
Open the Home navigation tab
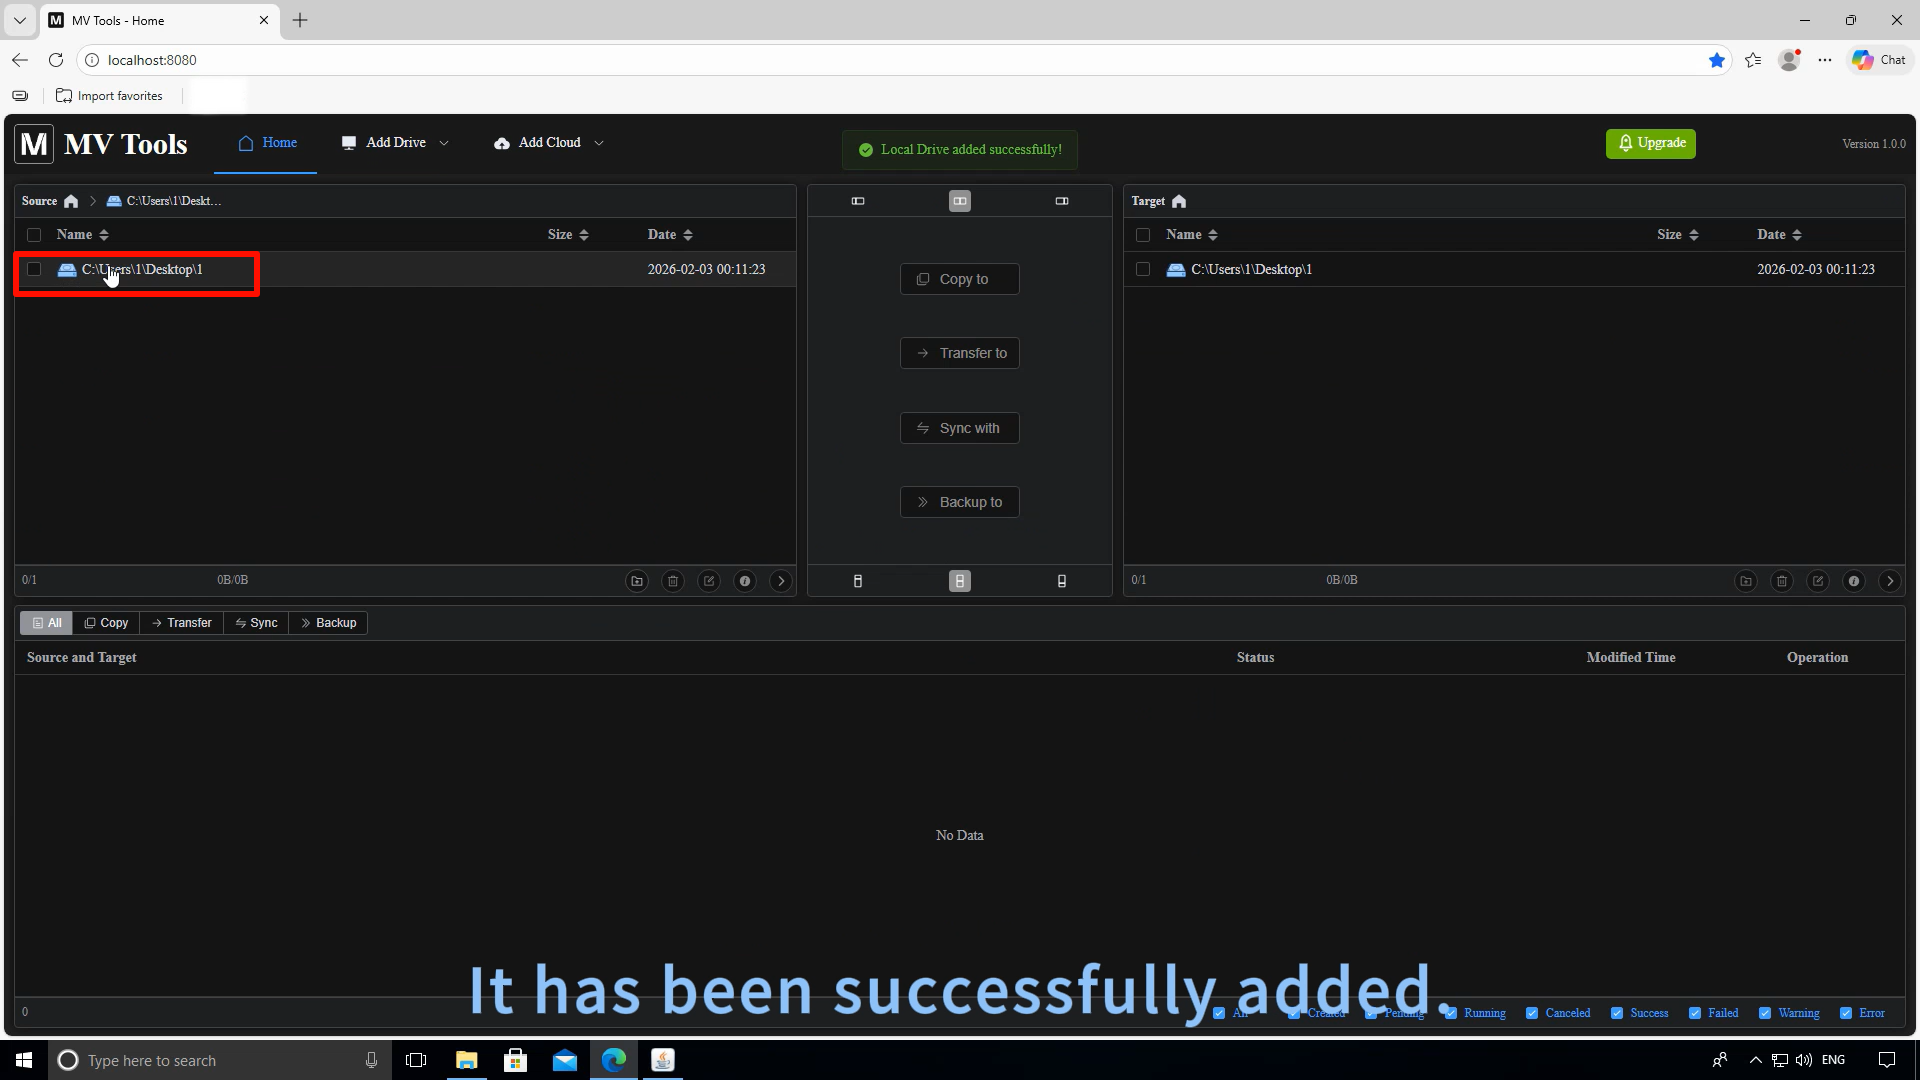pyautogui.click(x=265, y=142)
